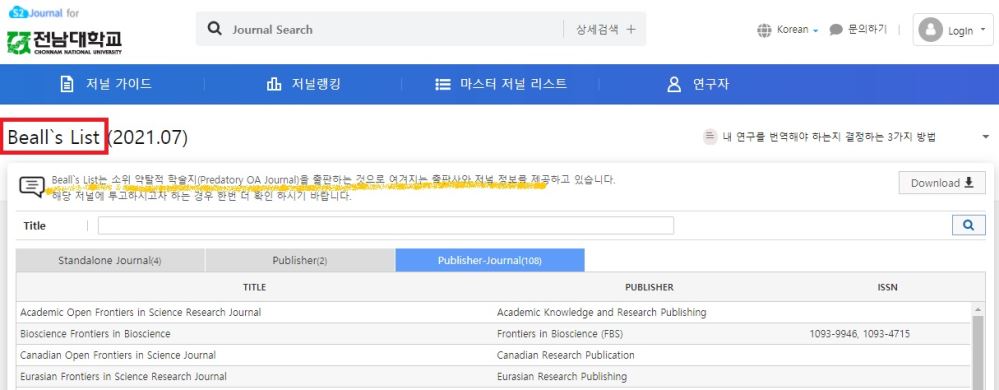Click the round icon beside the article banner
This screenshot has height=390, width=999.
tap(710, 137)
